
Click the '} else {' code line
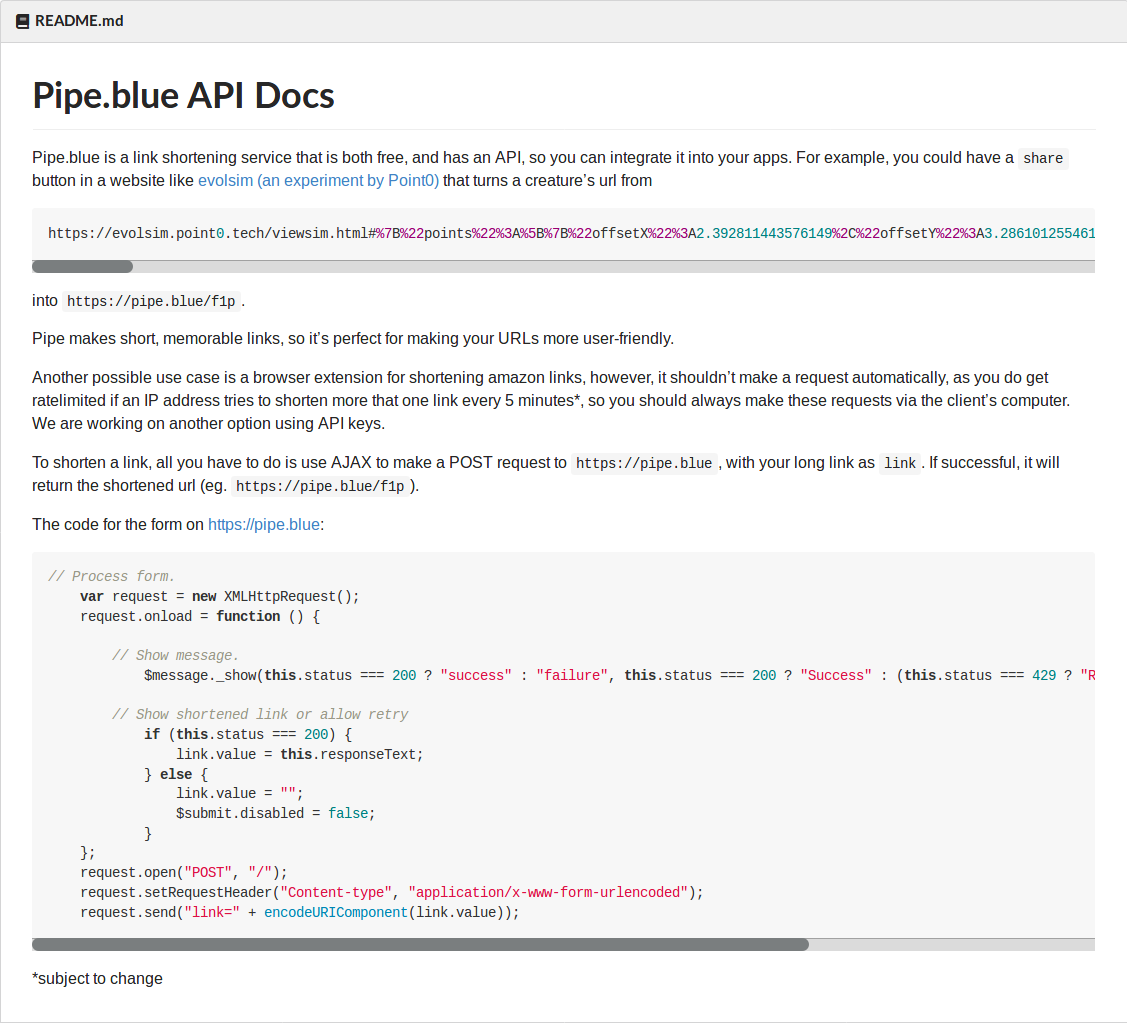pos(176,775)
